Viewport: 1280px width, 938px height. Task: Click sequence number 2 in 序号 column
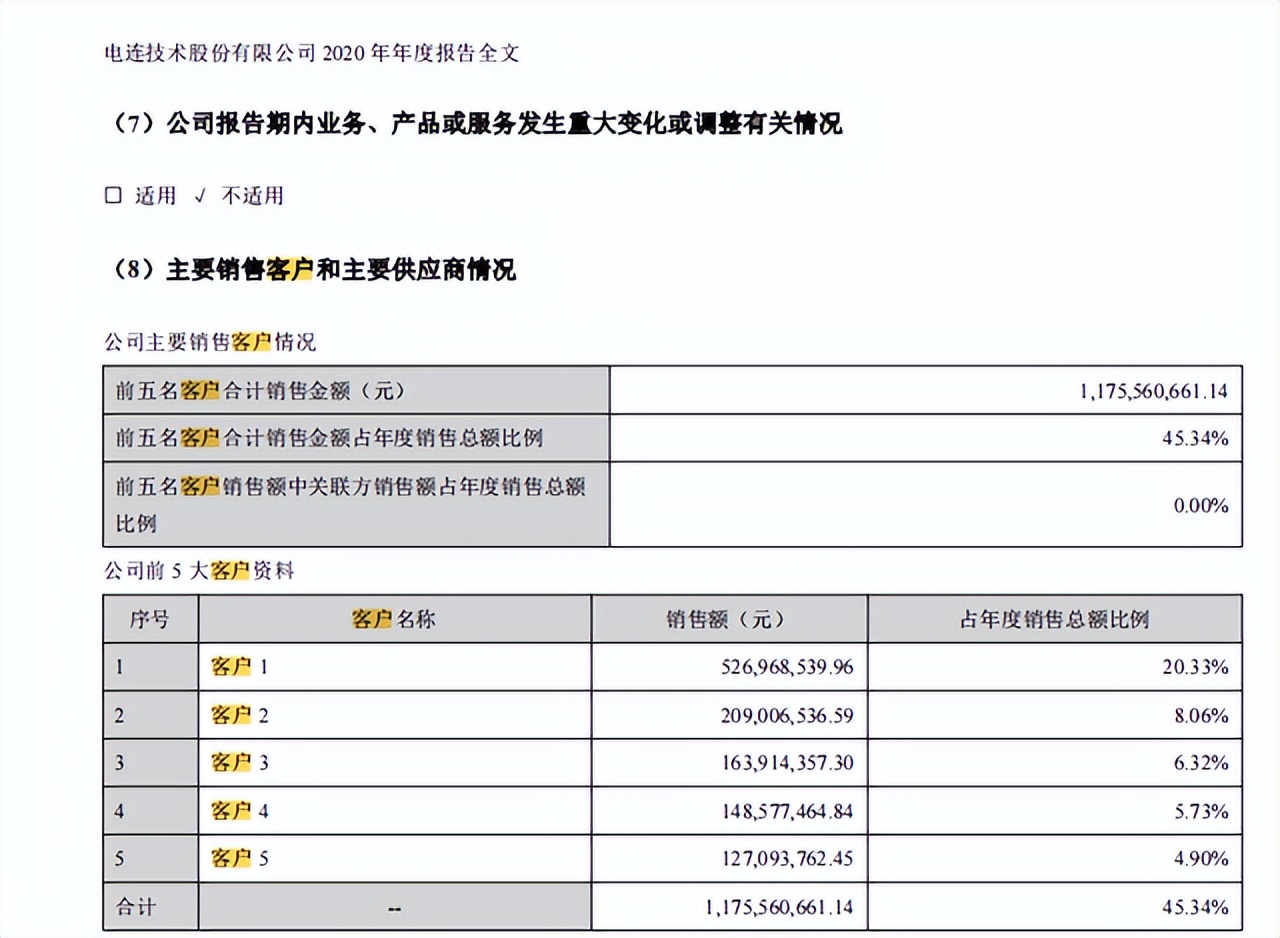point(119,715)
